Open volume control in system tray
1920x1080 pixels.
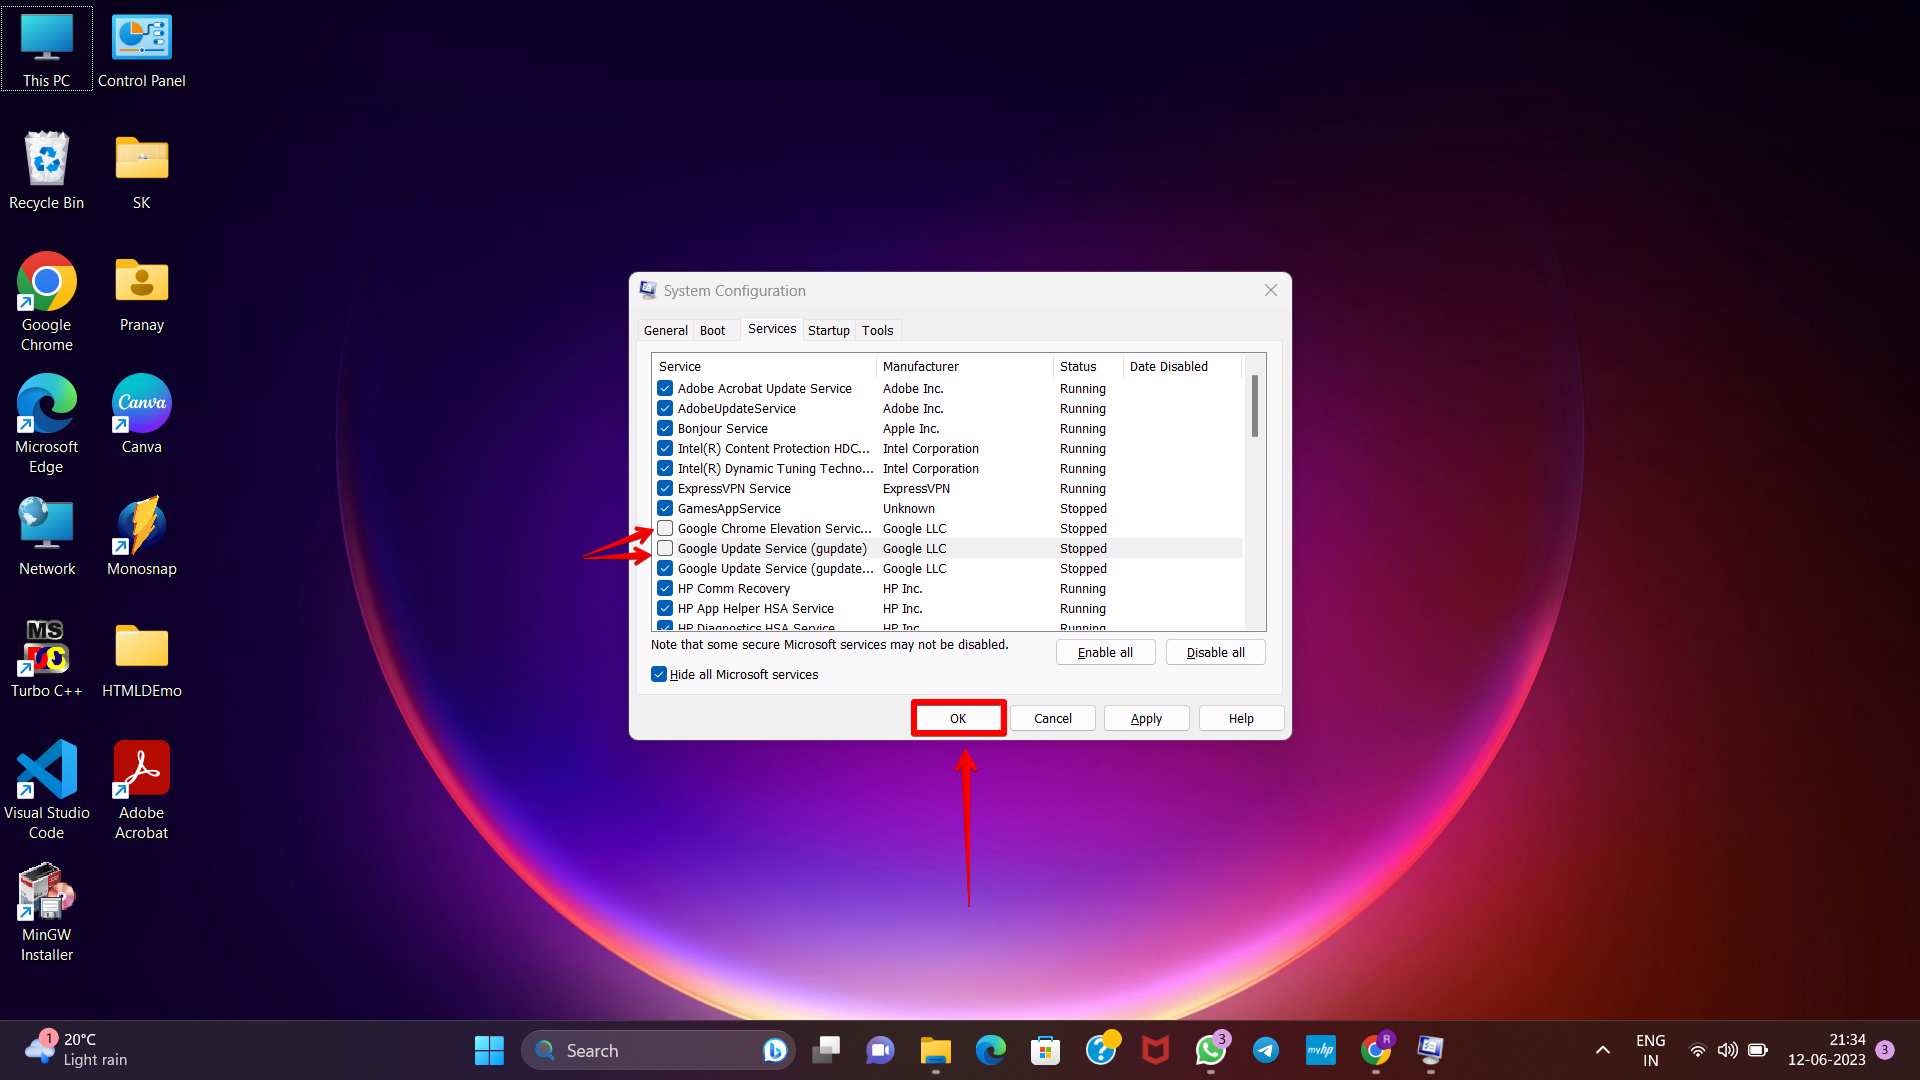pos(1727,1050)
